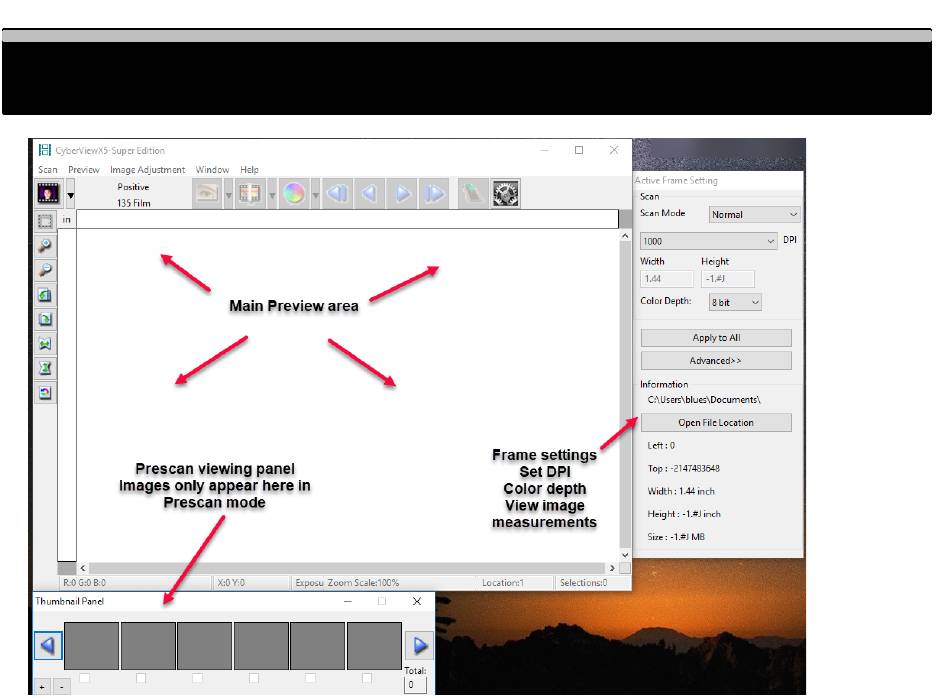Select the marquee selection tool

[45, 221]
